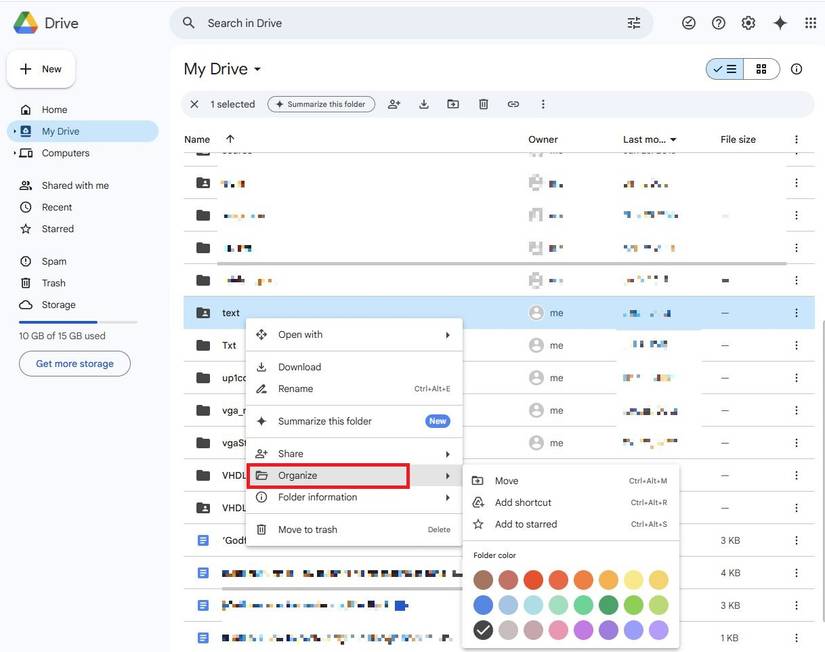Open the Google apps grid icon
Image resolution: width=825 pixels, height=652 pixels.
(810, 23)
